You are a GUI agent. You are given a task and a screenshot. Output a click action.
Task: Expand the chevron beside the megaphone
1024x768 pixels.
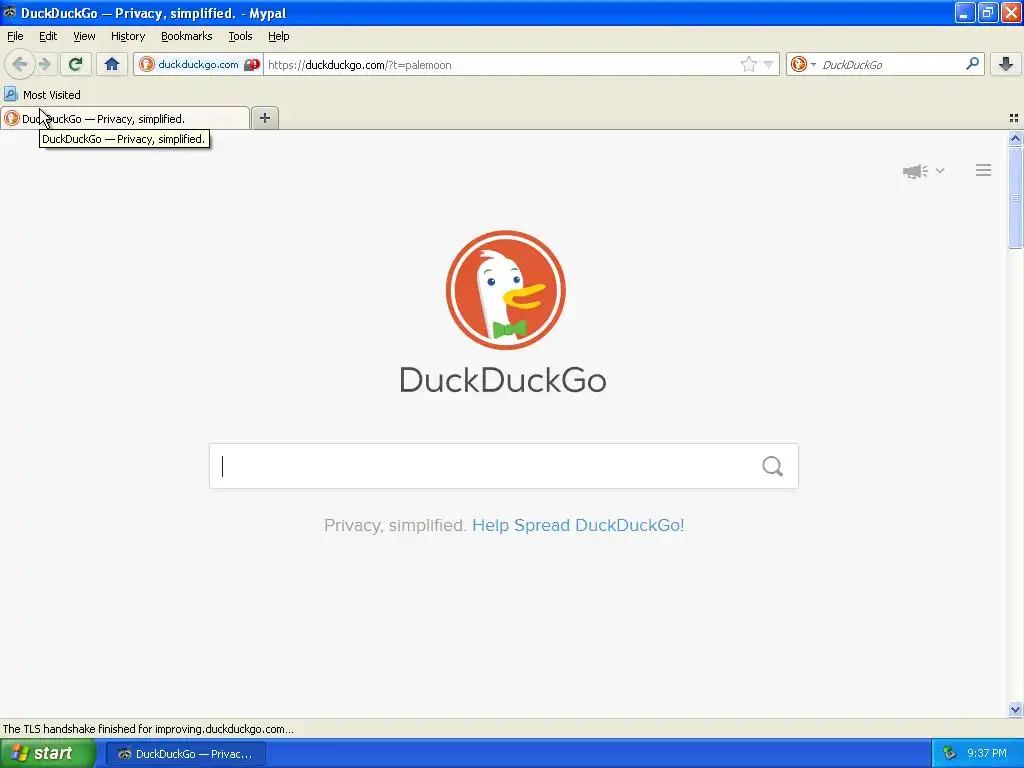click(x=940, y=170)
